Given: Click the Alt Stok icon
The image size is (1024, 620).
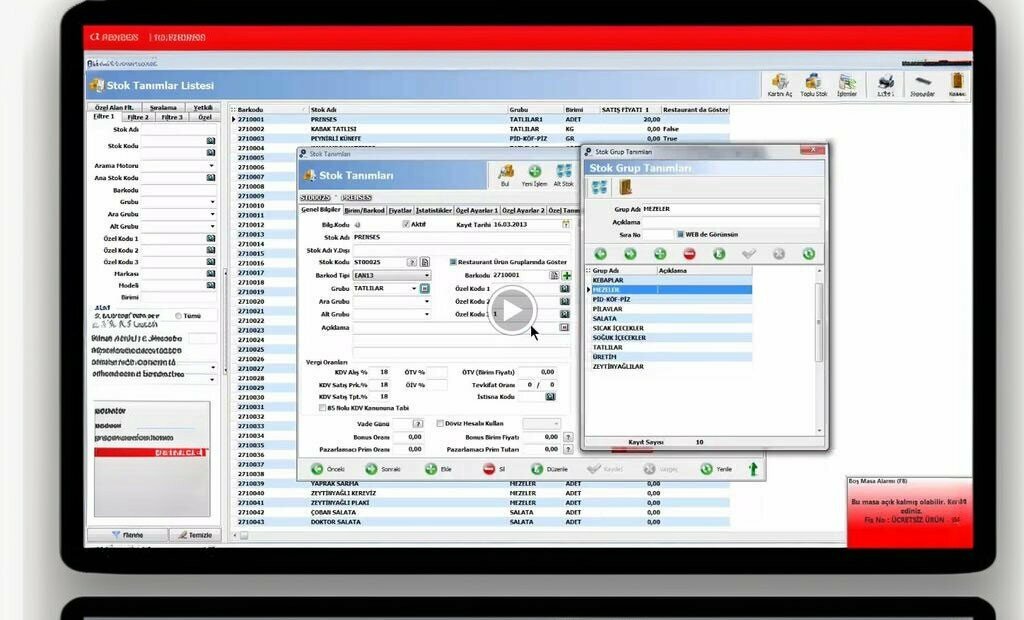Looking at the screenshot, I should 563,175.
